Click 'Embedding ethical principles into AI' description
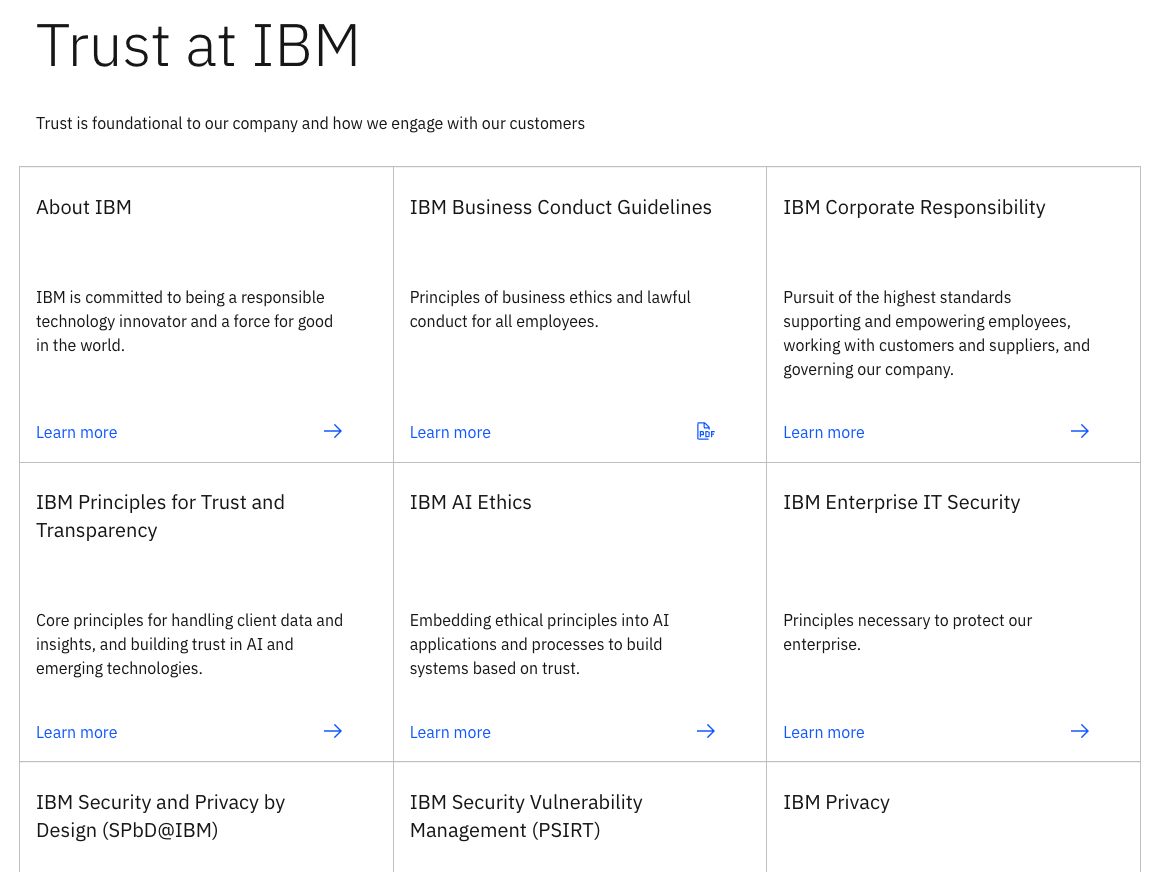Image resolution: width=1168 pixels, height=872 pixels. (539, 644)
